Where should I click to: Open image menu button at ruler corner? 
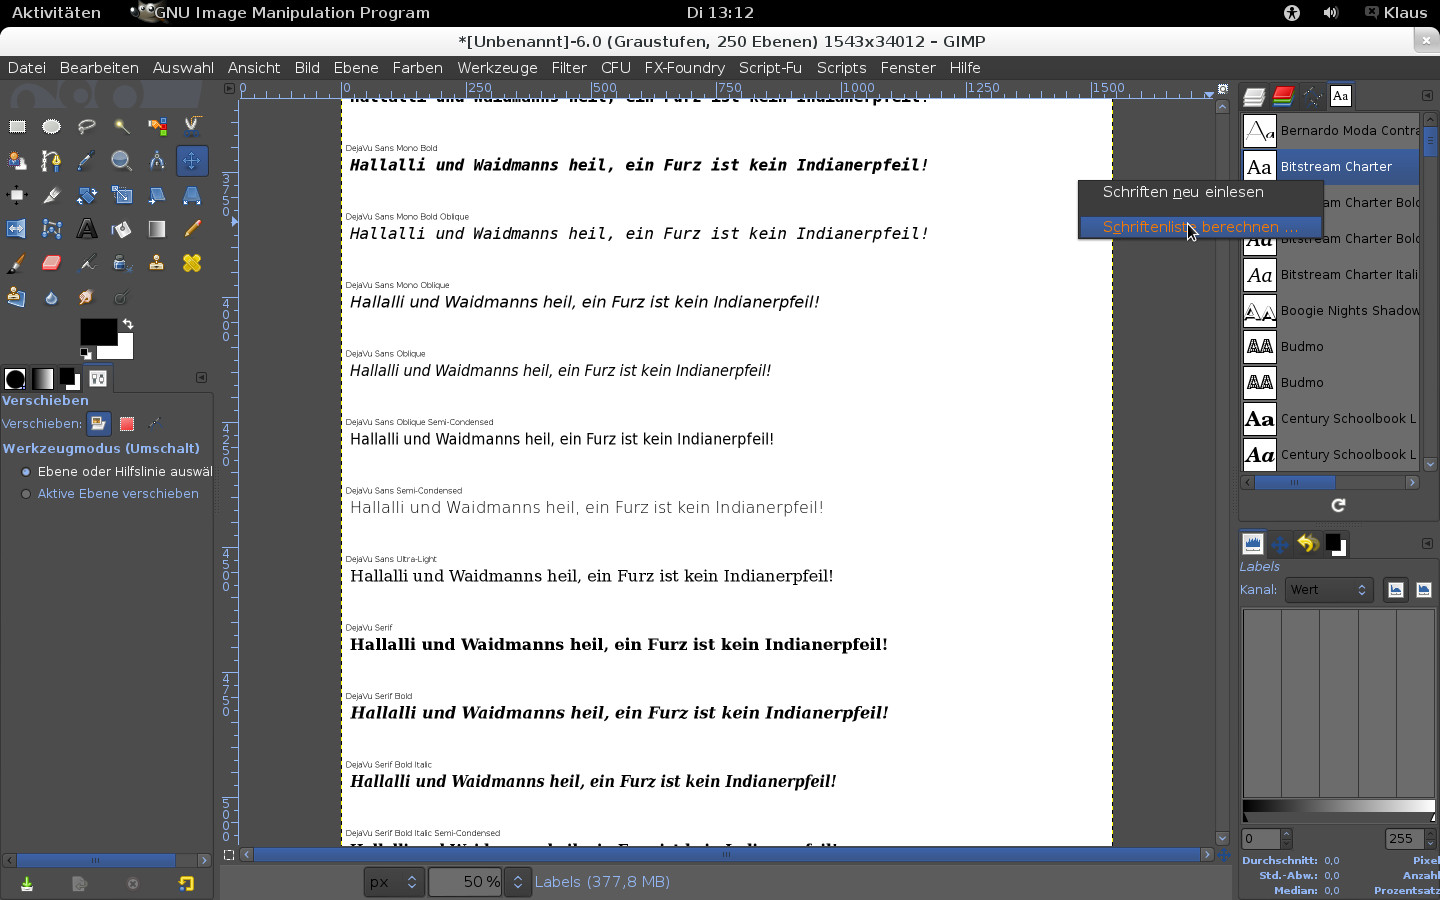pyautogui.click(x=229, y=88)
